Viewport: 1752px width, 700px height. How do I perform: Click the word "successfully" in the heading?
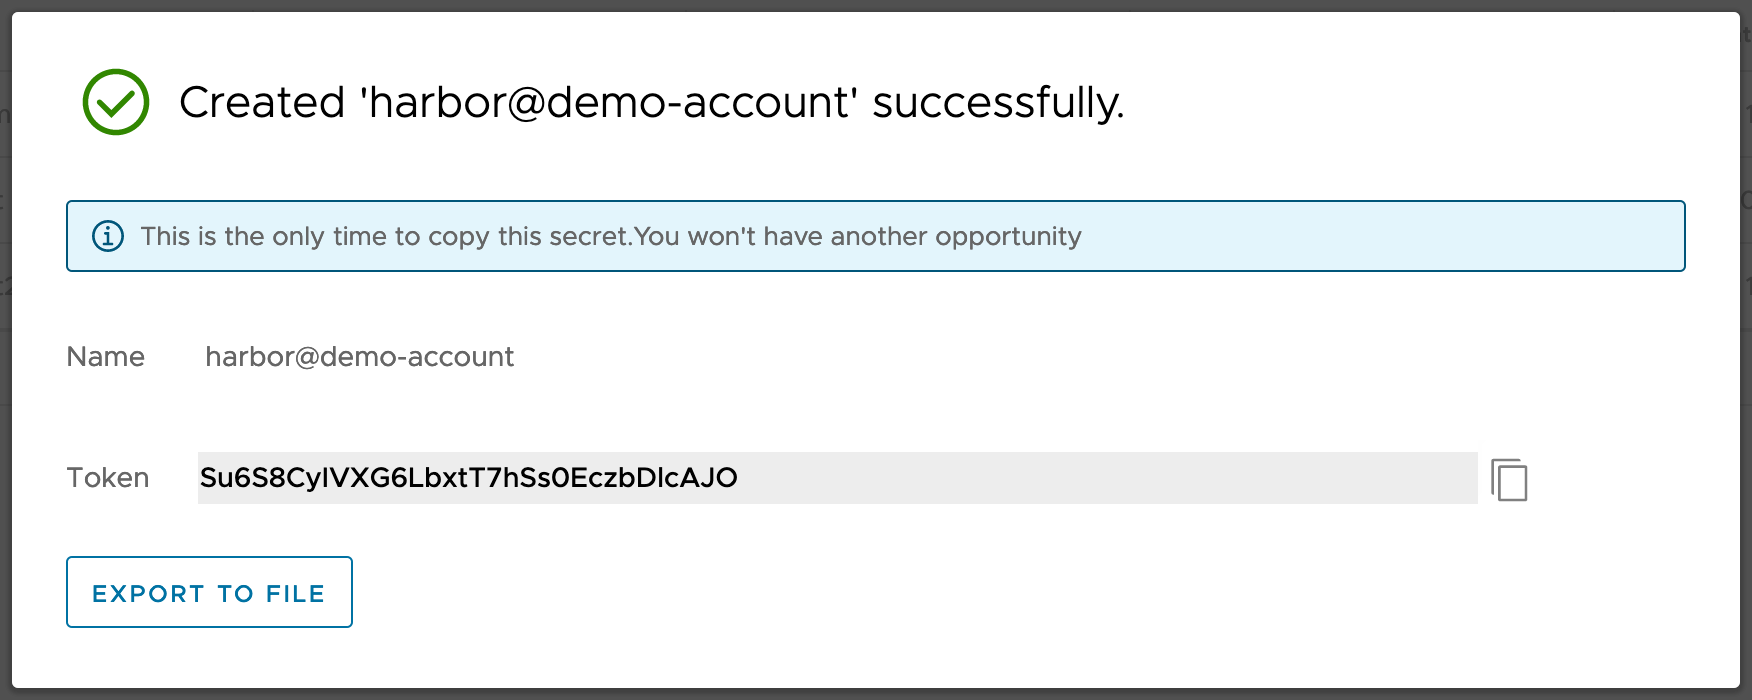click(997, 103)
